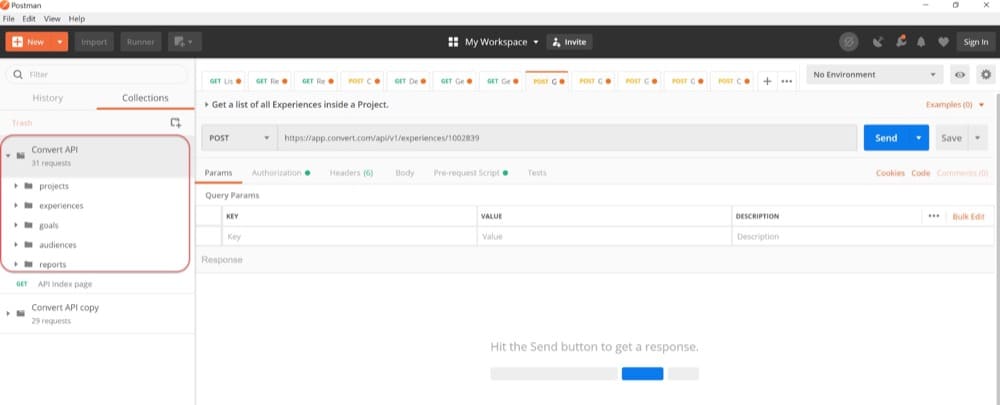Click the Convert API copy collection icon
Viewport: 1000px width, 405px height.
pos(20,313)
